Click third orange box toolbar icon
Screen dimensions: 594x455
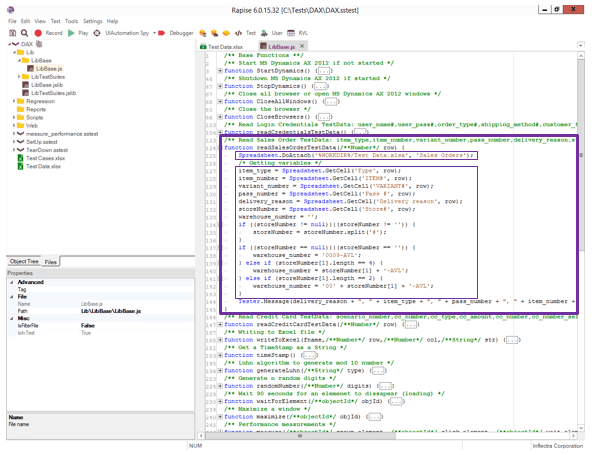tap(226, 33)
